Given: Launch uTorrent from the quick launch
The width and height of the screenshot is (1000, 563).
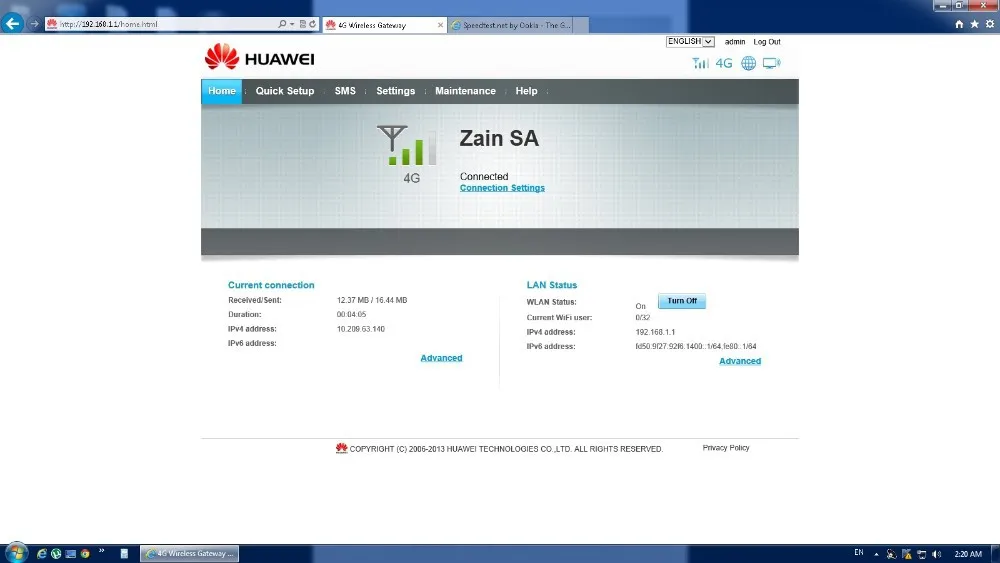Looking at the screenshot, I should (x=56, y=553).
